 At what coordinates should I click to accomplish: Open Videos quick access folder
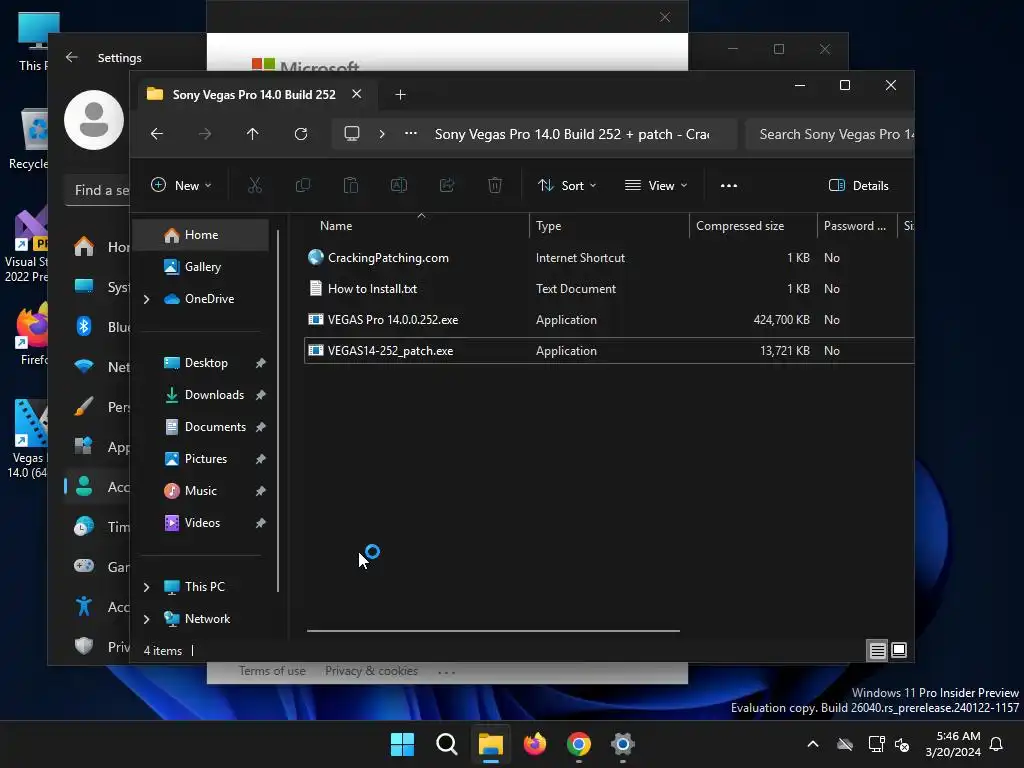click(x=200, y=523)
